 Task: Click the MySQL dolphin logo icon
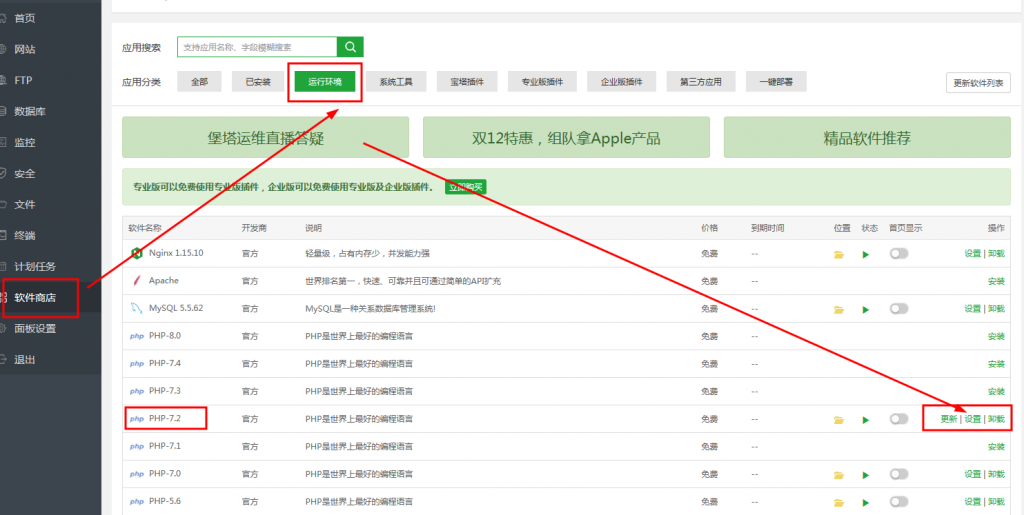[x=136, y=308]
